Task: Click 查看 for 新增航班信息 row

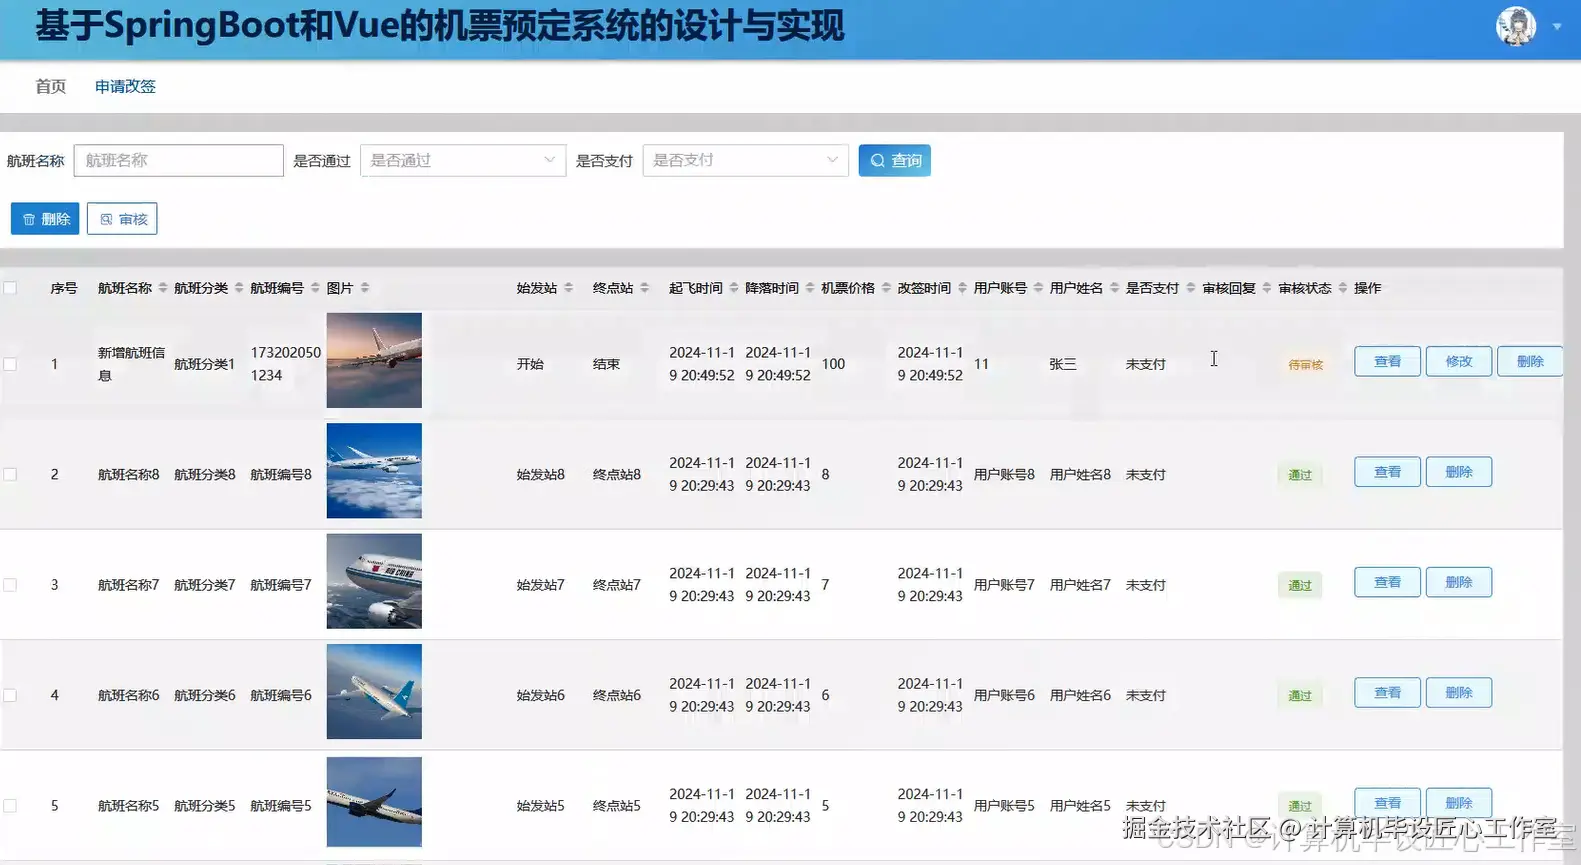Action: [1387, 361]
